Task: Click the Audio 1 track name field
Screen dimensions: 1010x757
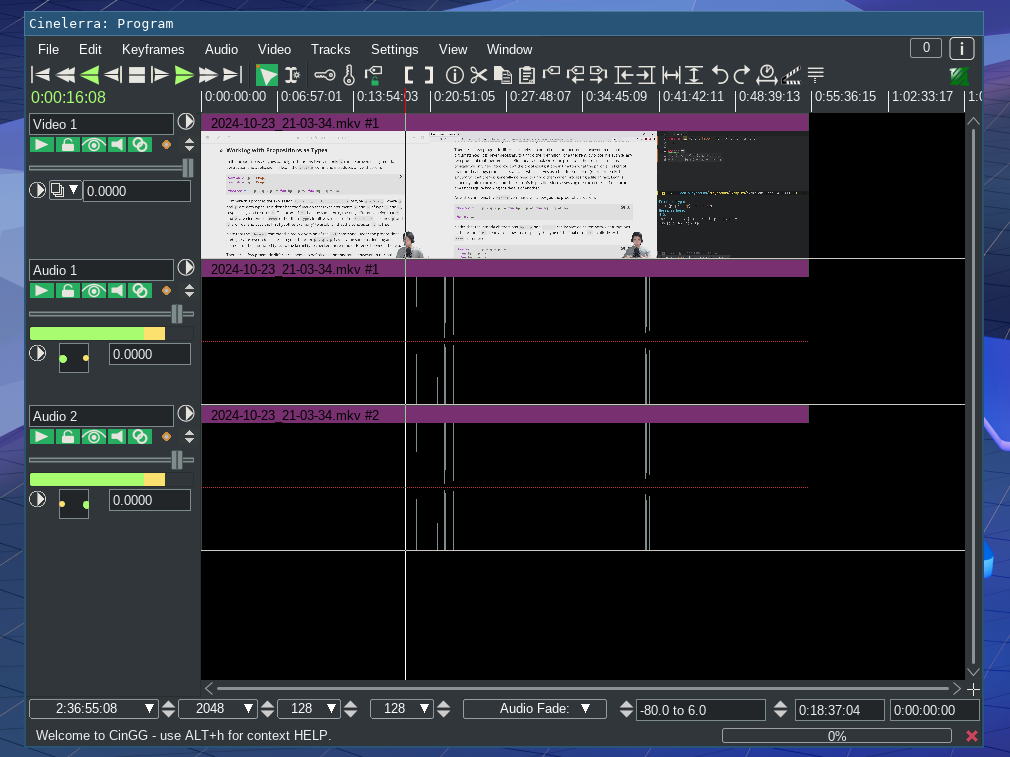Action: coord(101,270)
